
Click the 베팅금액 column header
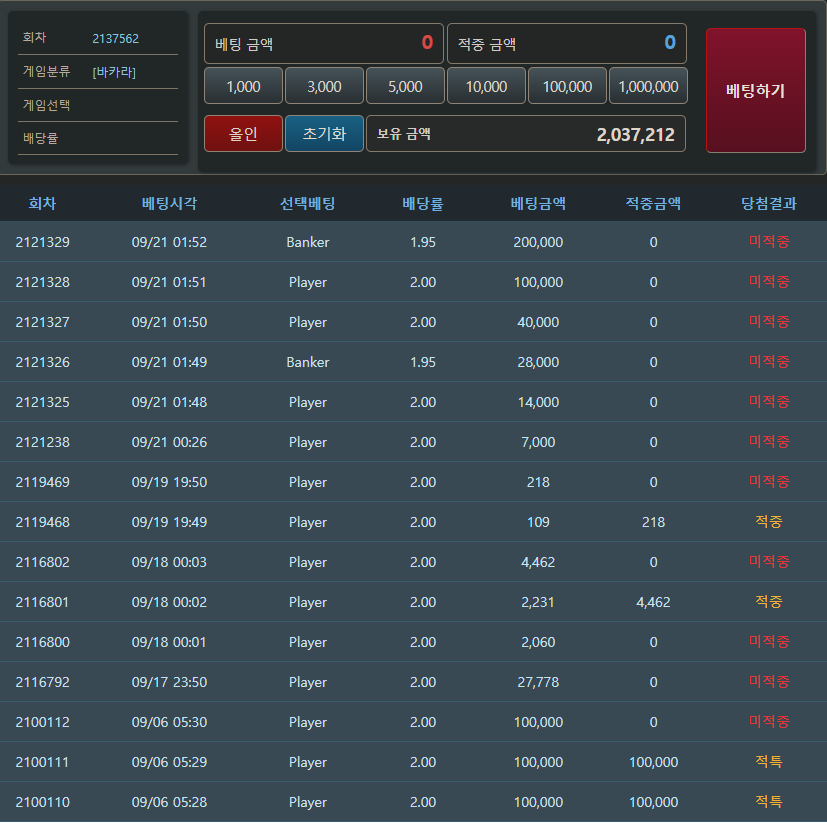tap(538, 203)
